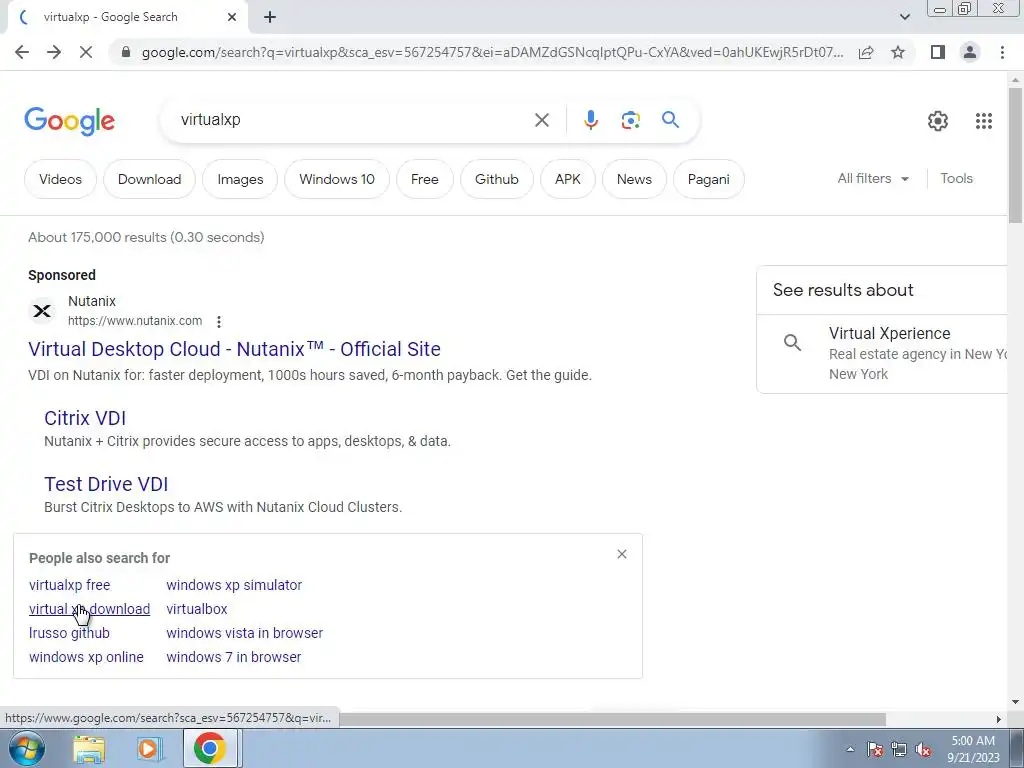Go forward with the arrow button

coord(54,52)
